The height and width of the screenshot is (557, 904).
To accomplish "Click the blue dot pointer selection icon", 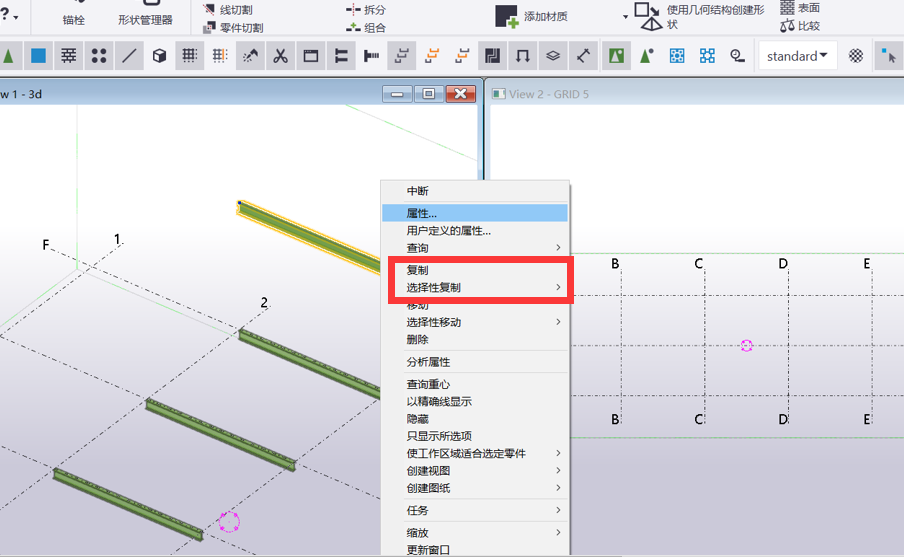I will point(888,56).
